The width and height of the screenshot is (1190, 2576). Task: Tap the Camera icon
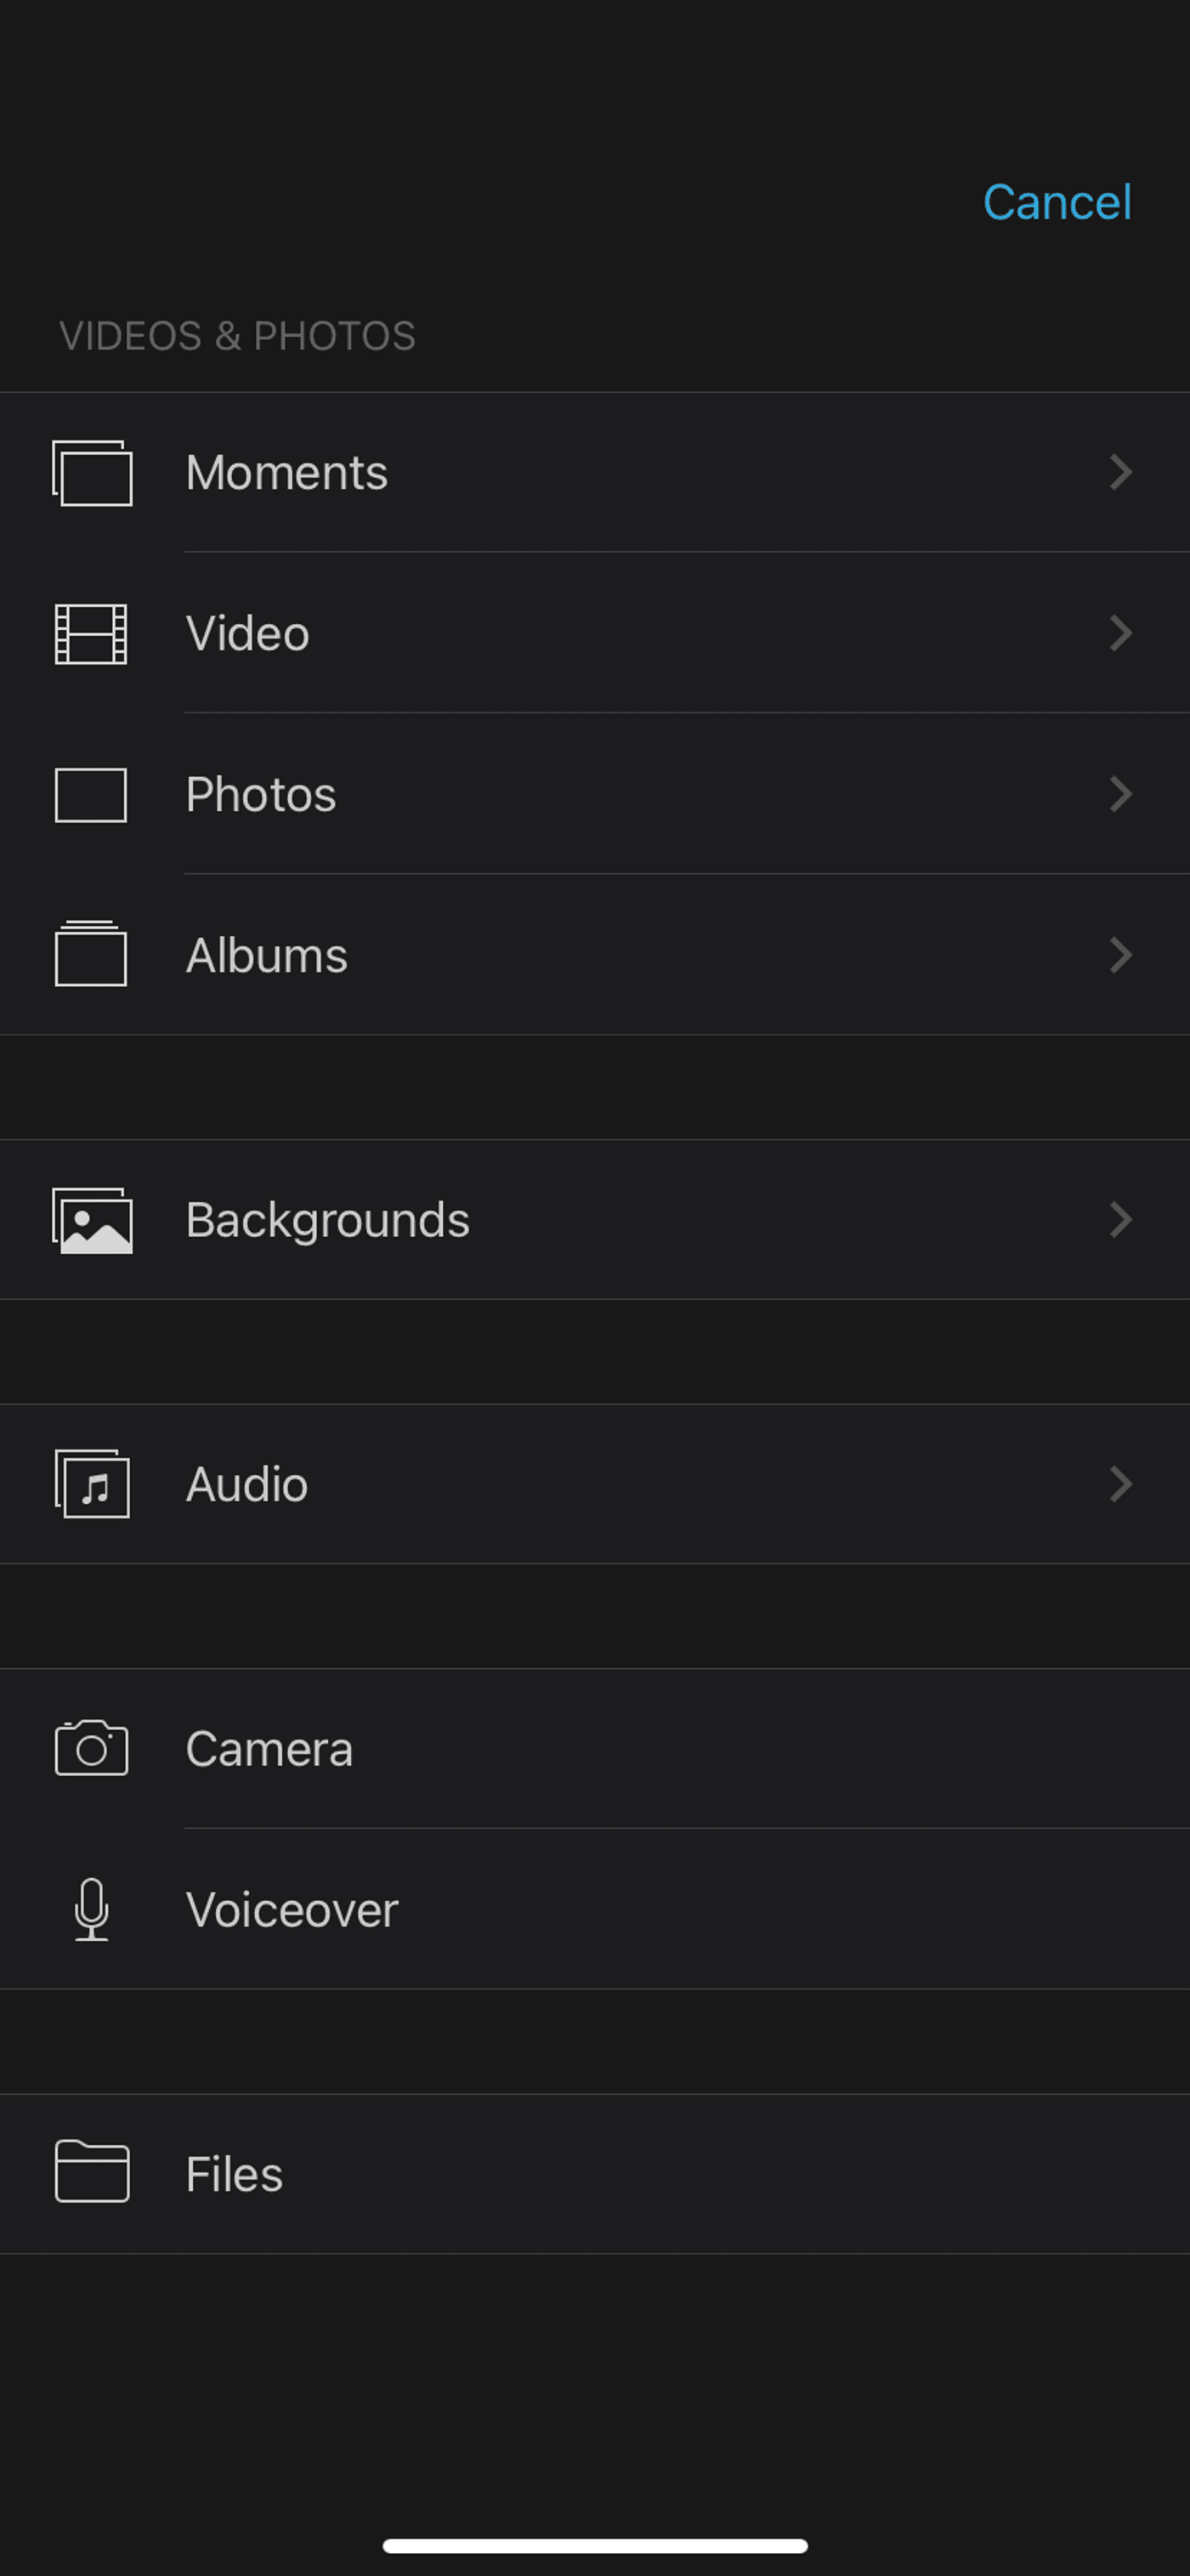coord(91,1748)
